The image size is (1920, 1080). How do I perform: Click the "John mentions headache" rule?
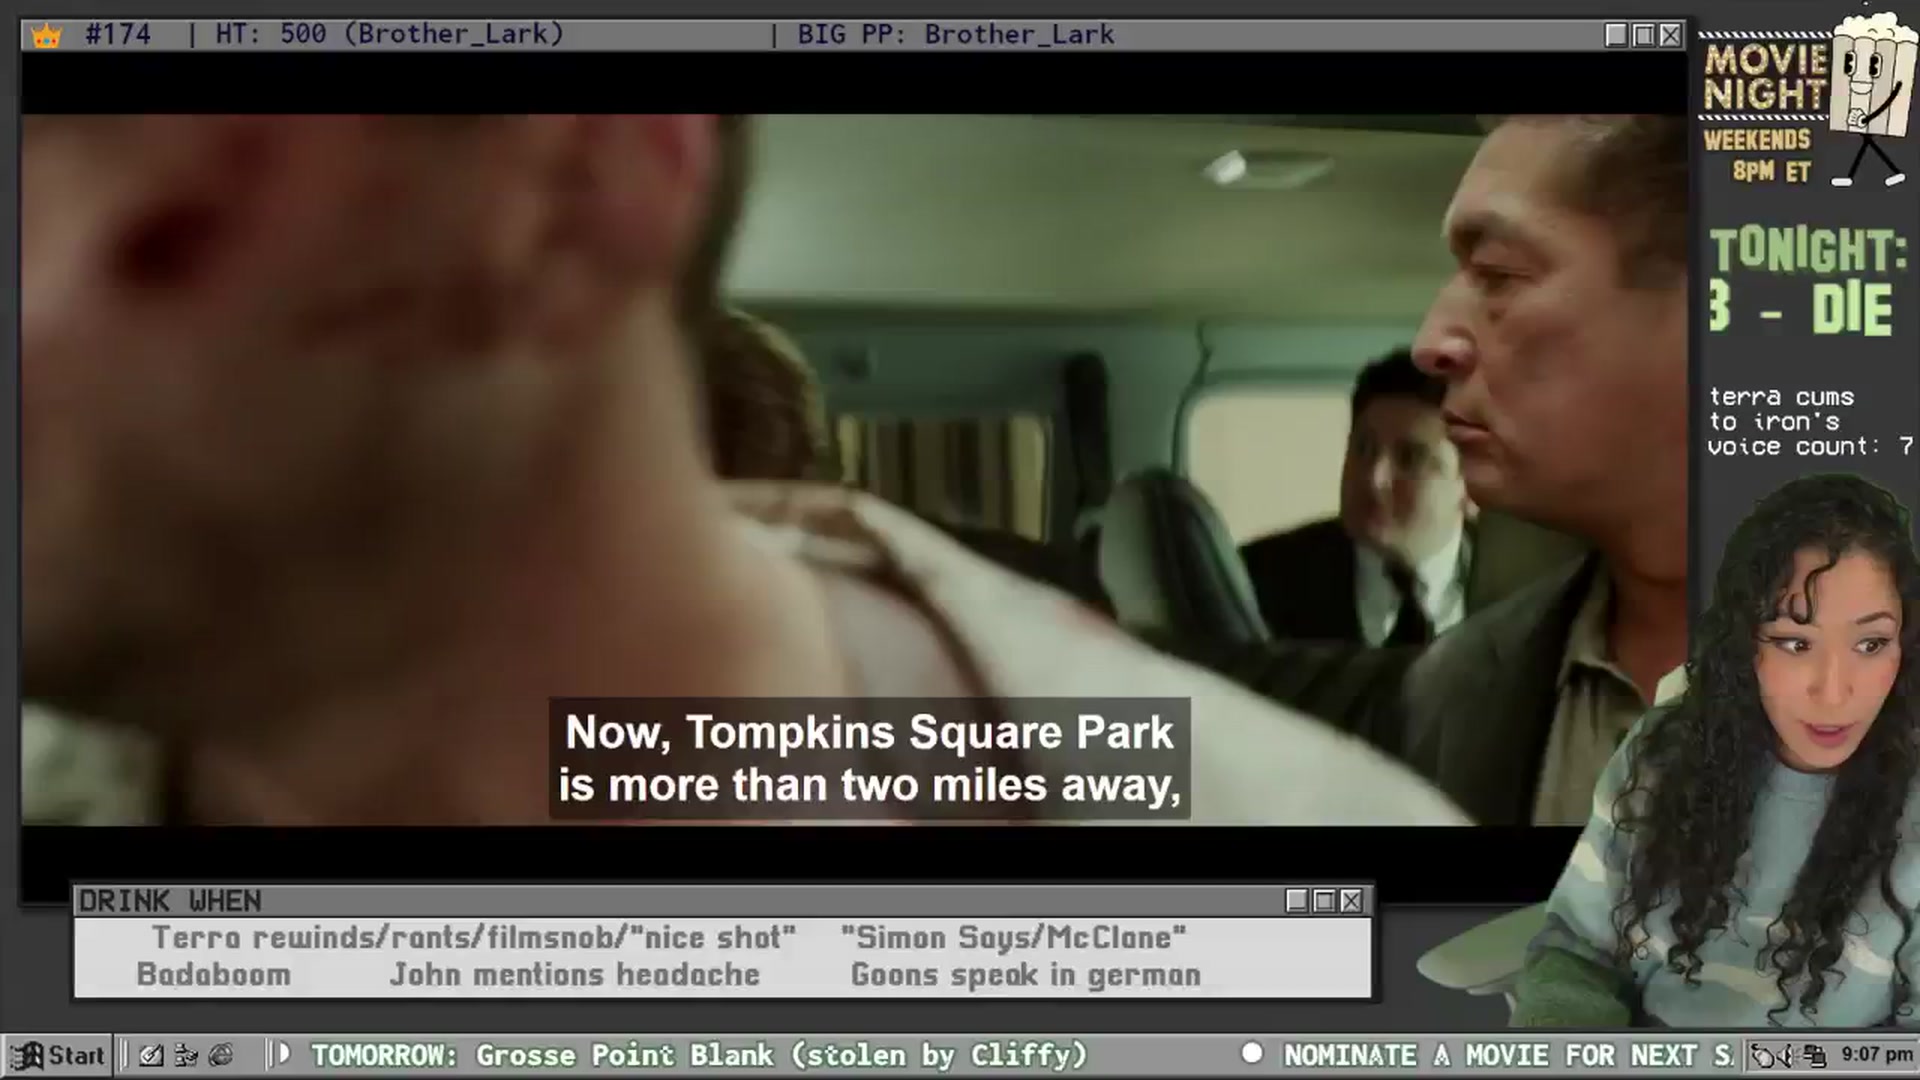point(575,975)
